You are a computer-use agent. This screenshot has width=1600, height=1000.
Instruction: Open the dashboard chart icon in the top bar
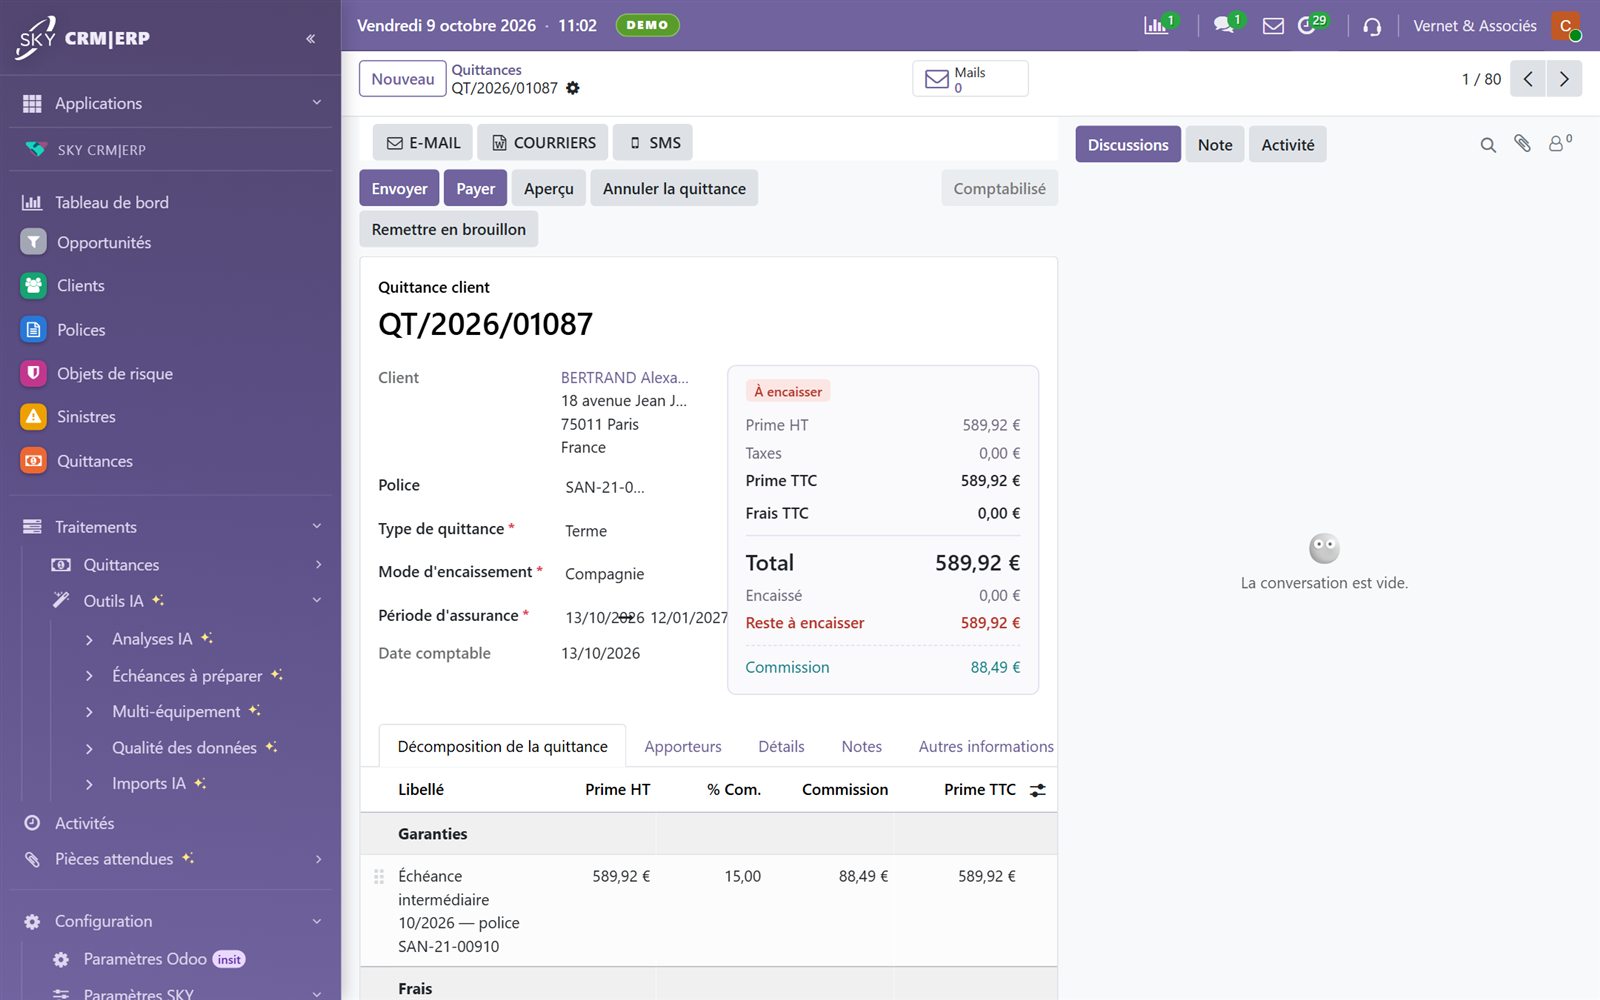[1156, 26]
